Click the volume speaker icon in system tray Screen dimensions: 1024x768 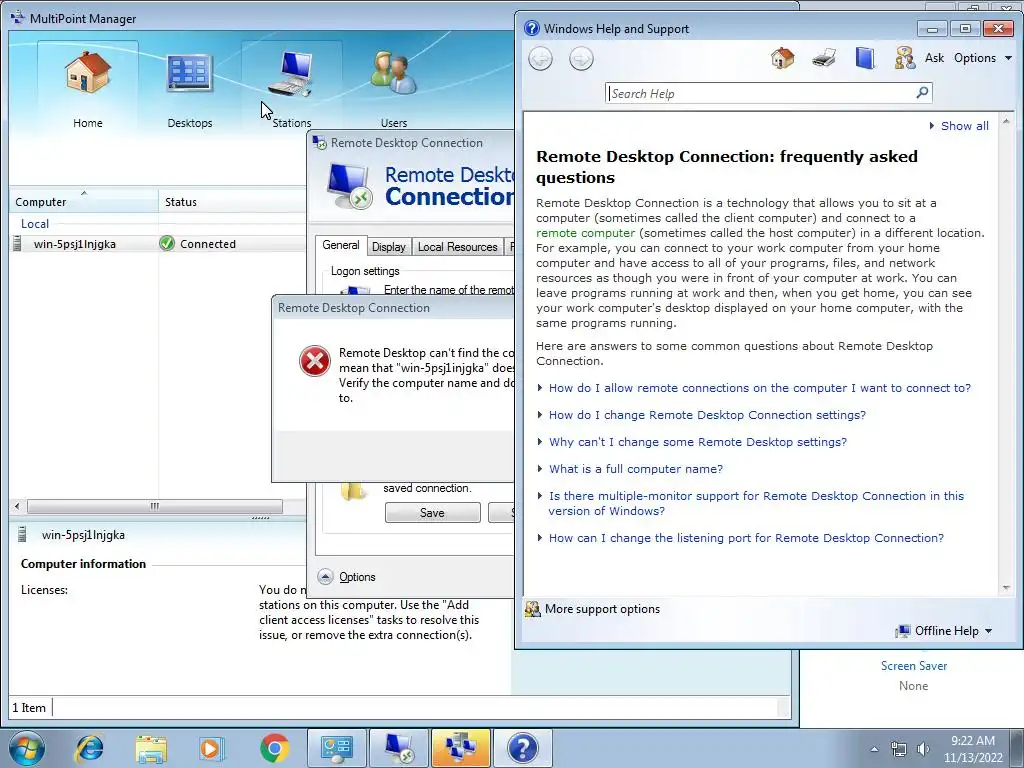[x=923, y=749]
